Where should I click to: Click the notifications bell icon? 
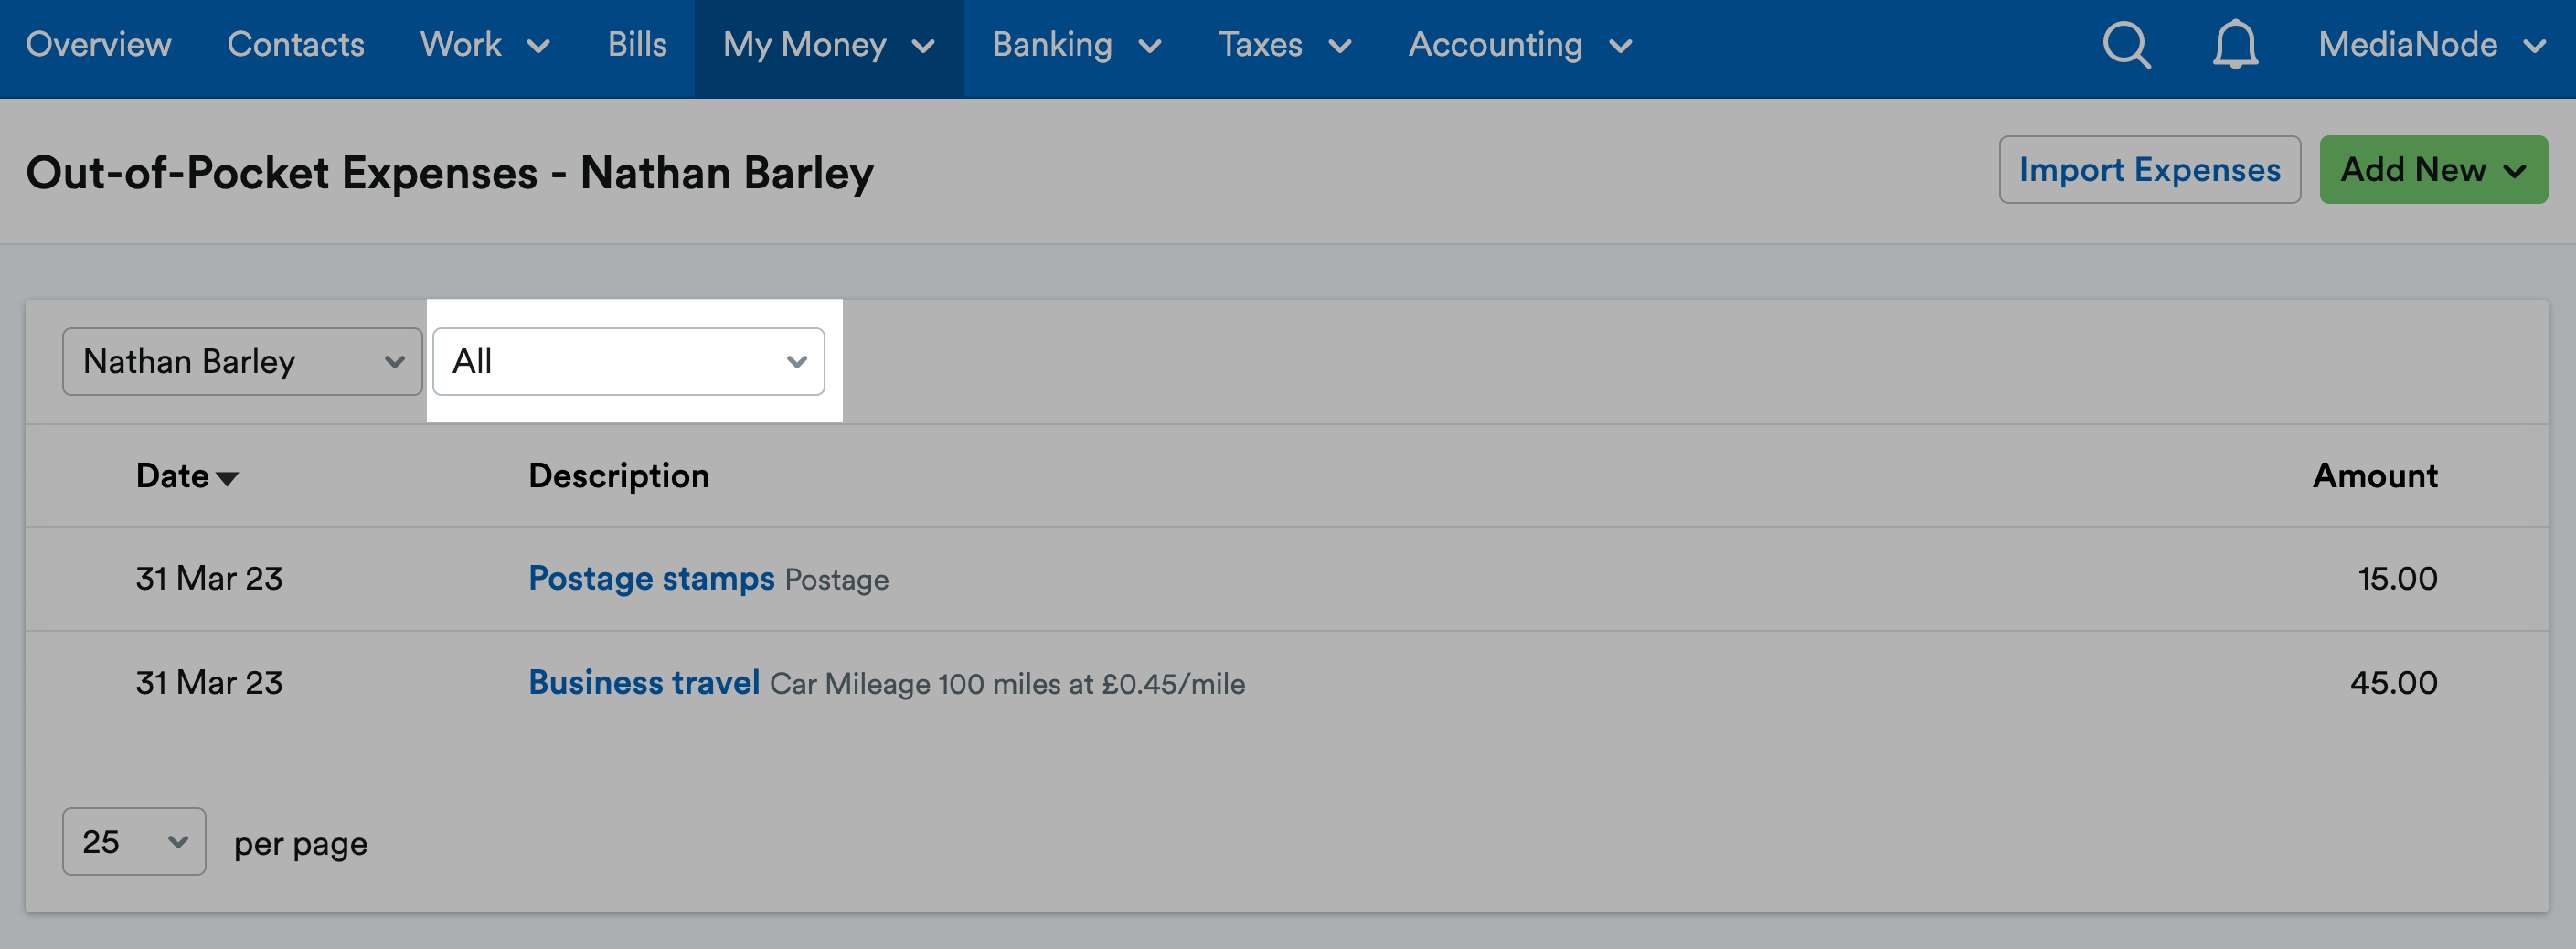point(2234,45)
